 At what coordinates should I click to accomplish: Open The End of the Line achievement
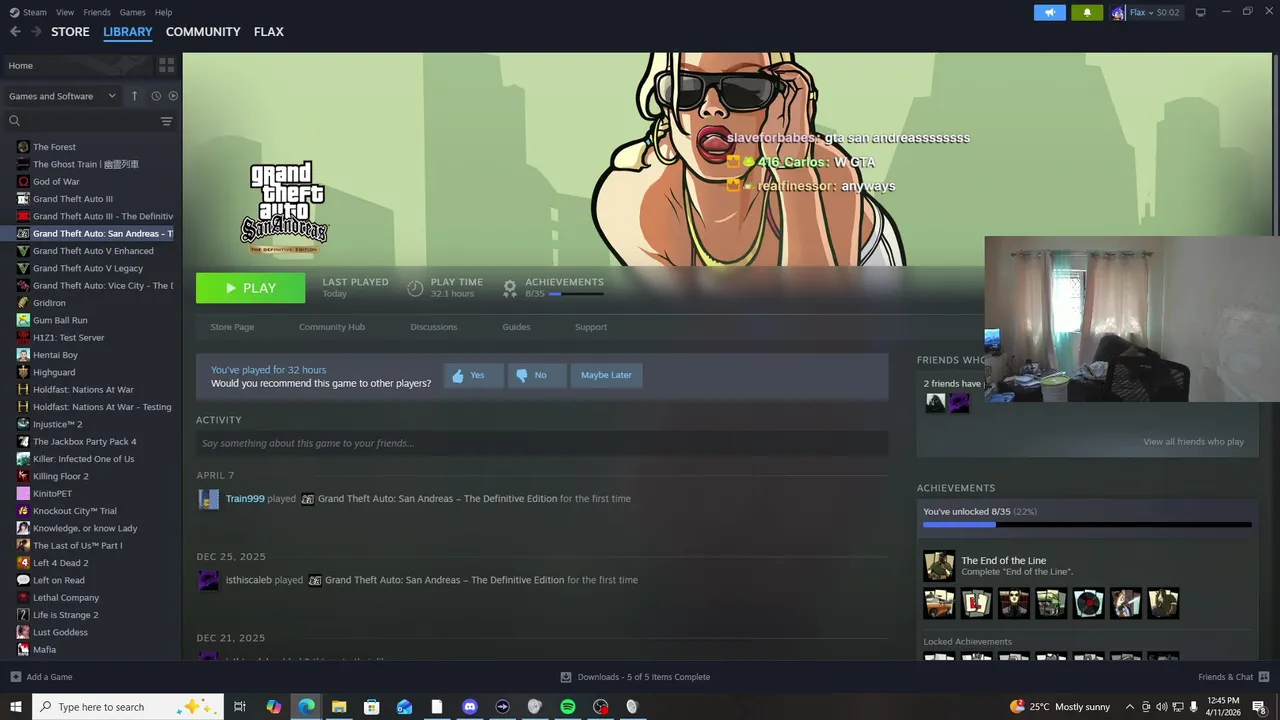pos(1004,561)
